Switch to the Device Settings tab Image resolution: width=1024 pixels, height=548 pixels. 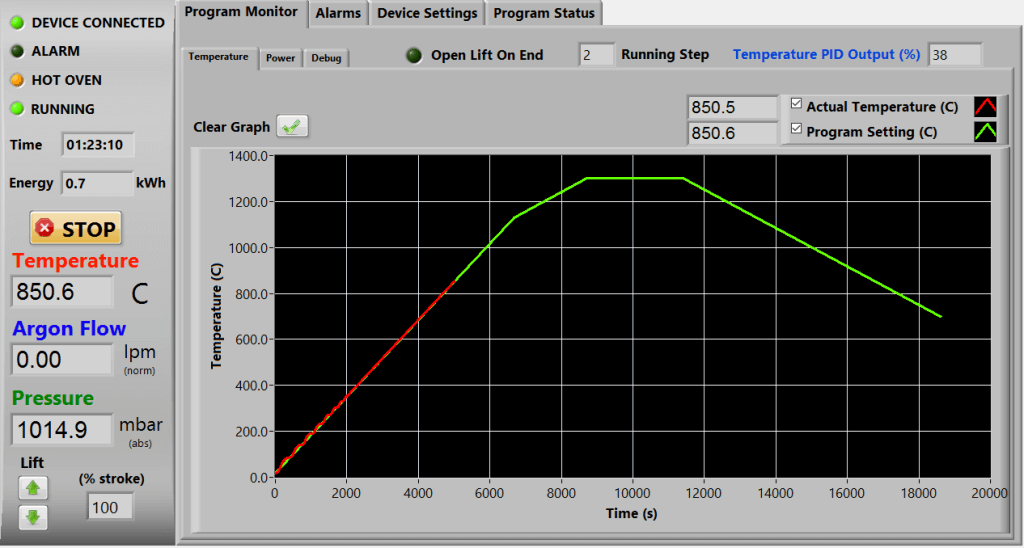[x=427, y=13]
